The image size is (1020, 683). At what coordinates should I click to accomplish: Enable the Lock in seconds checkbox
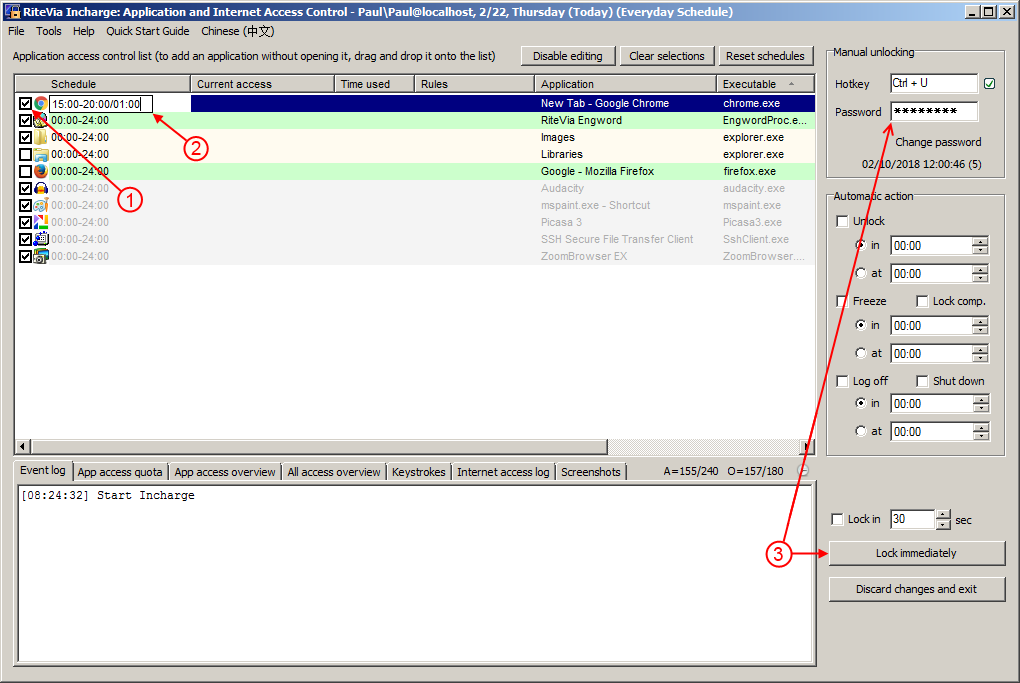(x=837, y=519)
